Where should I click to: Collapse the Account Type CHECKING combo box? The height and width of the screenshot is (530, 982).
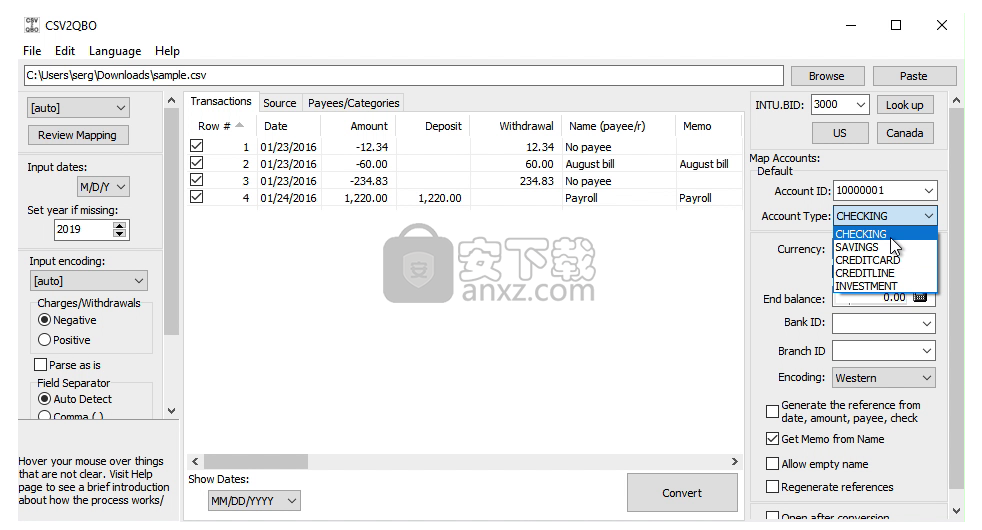tap(885, 216)
